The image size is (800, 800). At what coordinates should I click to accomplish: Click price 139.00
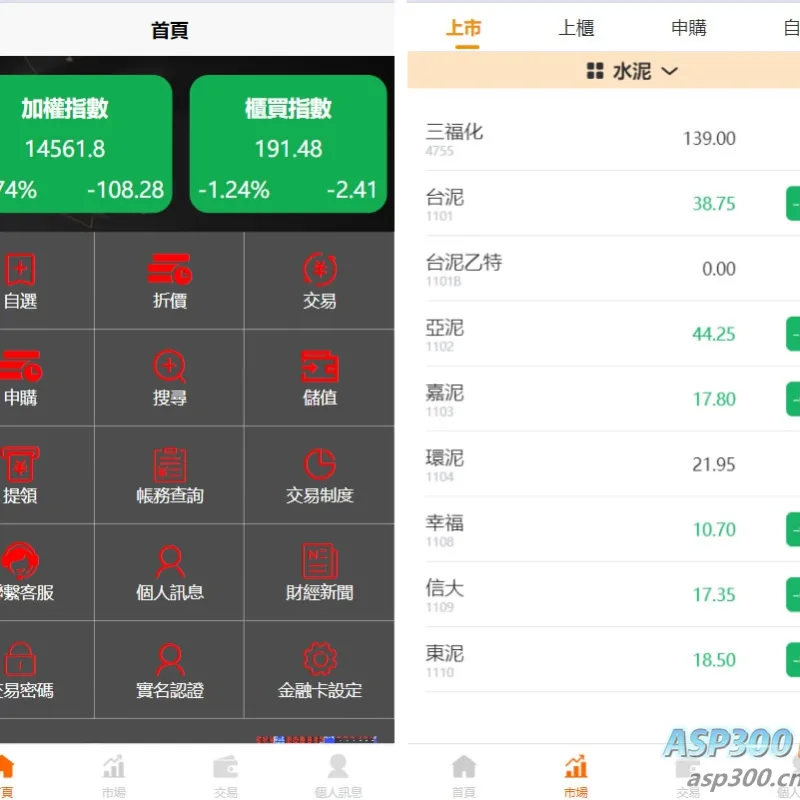tap(709, 138)
